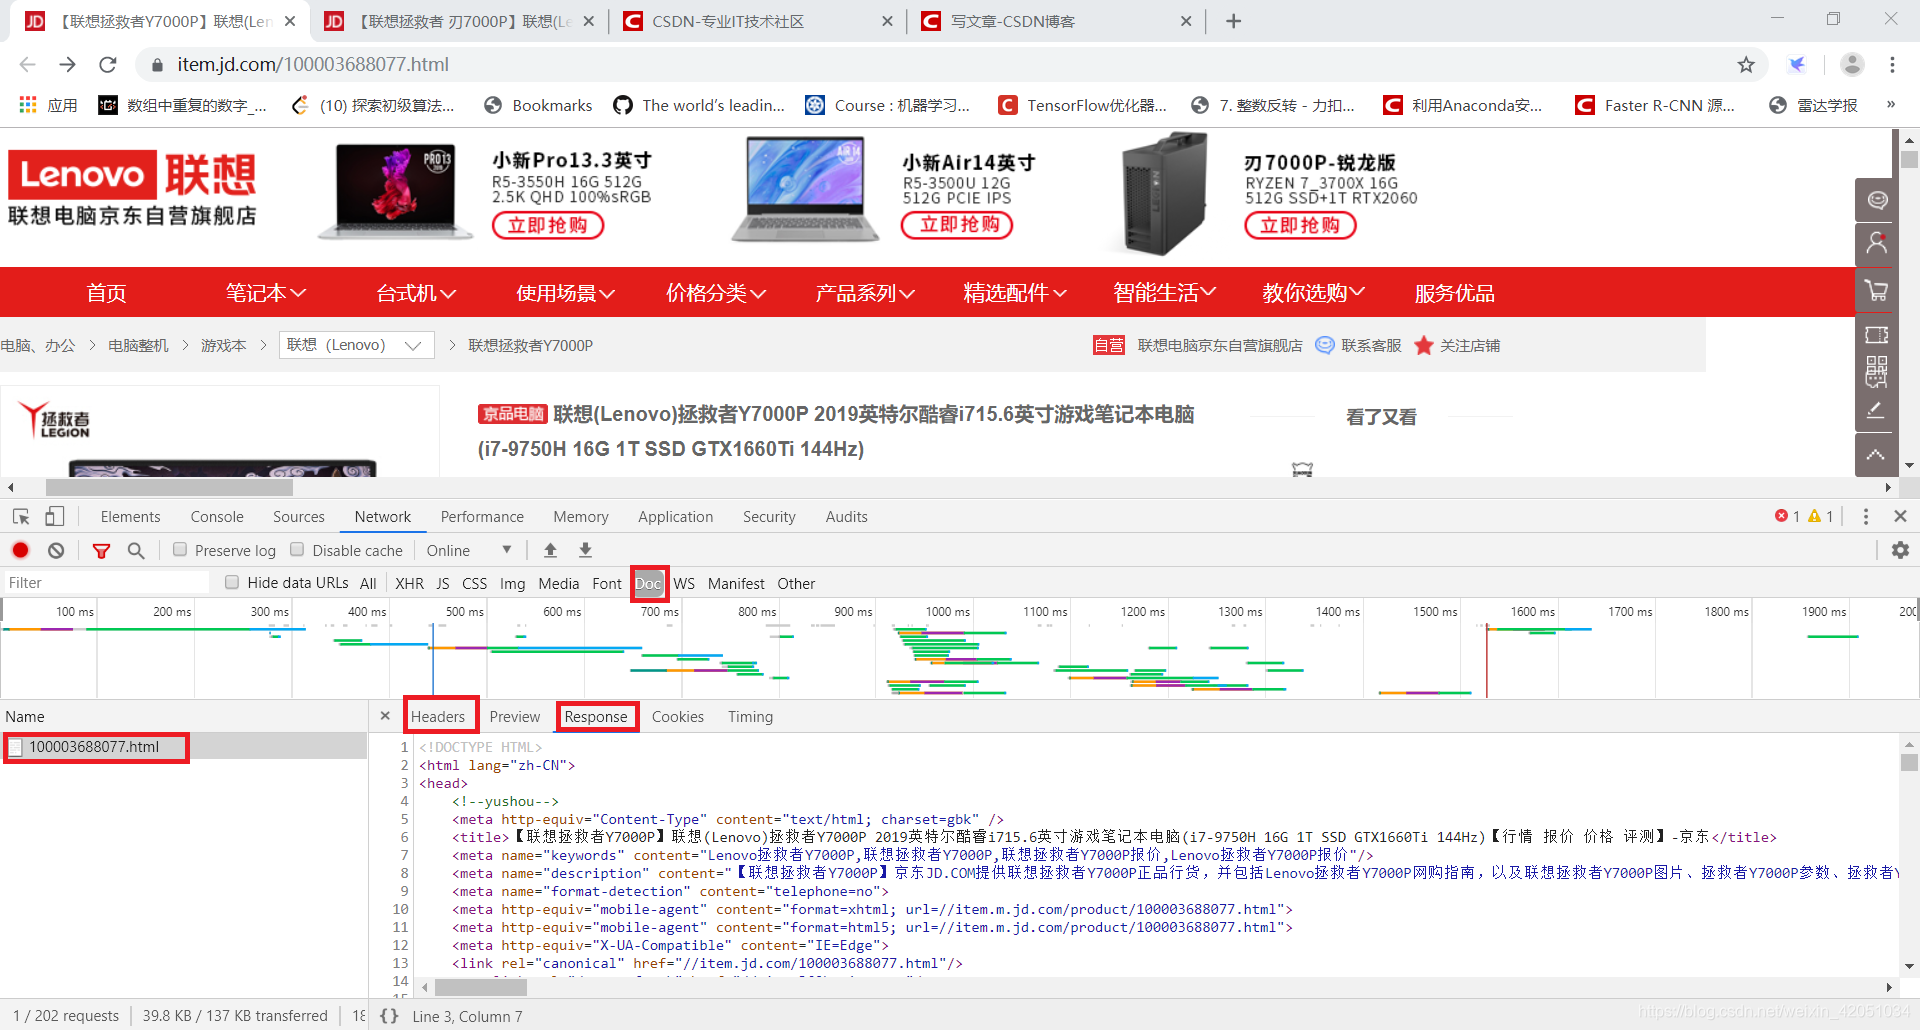
Task: Close the DevTools panel
Action: point(1900,516)
